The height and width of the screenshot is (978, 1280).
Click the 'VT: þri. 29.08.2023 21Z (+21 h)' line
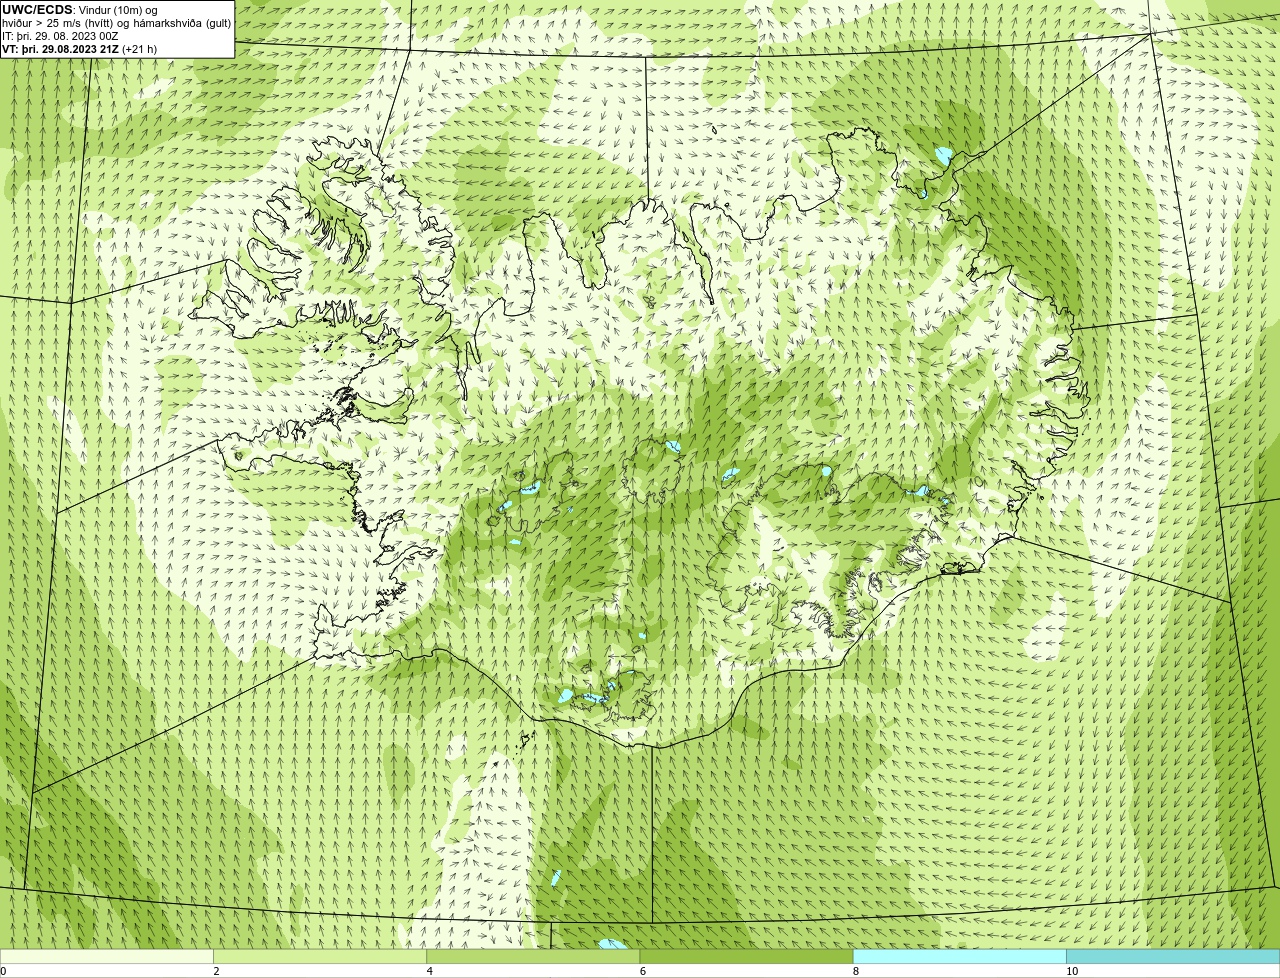(x=79, y=48)
